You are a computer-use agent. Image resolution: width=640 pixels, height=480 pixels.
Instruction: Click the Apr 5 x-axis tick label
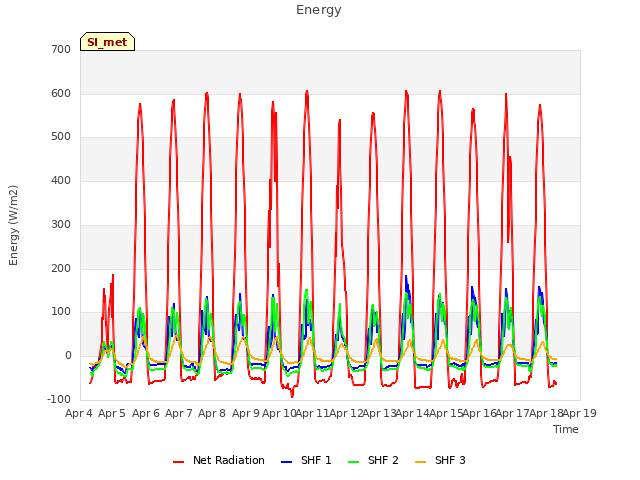click(112, 413)
